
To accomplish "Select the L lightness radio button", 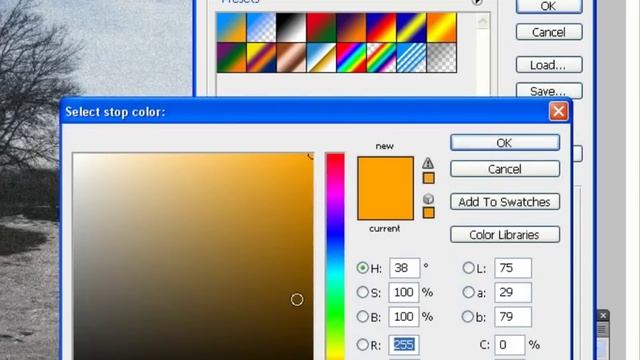I will coord(468,268).
